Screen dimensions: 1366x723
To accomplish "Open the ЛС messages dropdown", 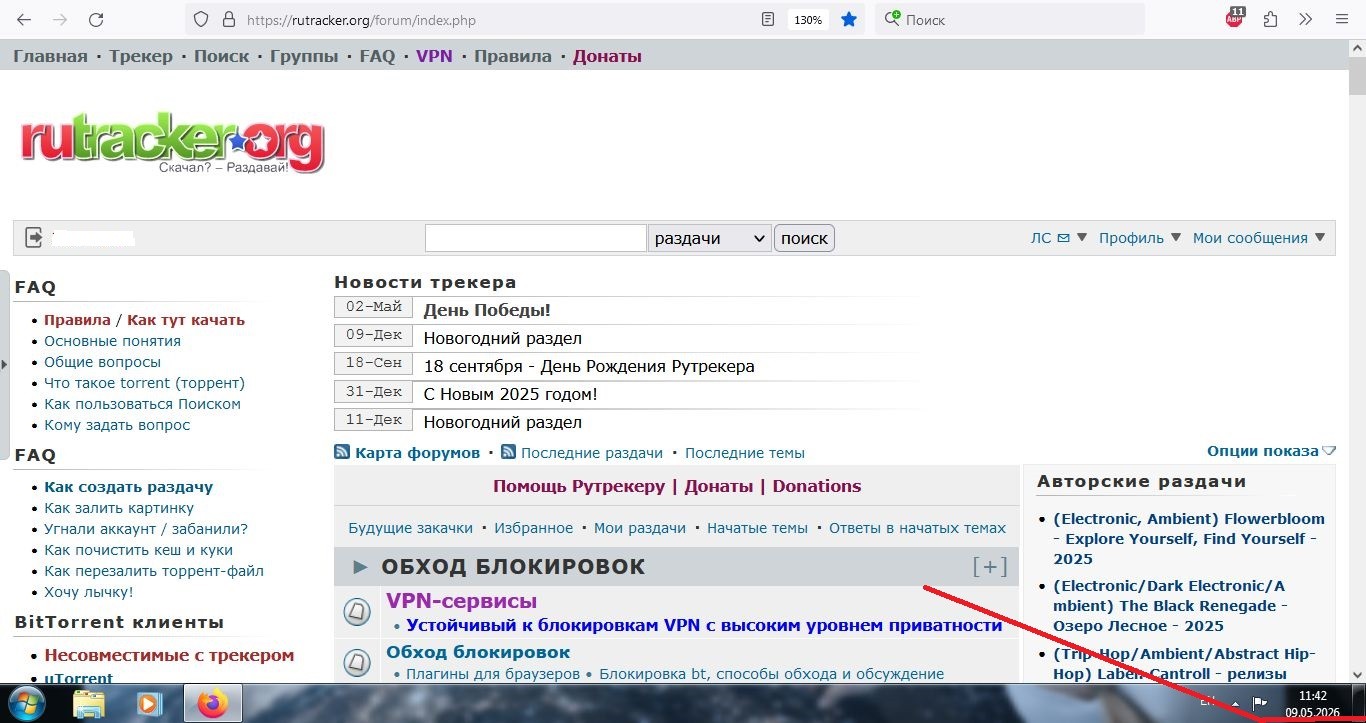I will tap(1058, 238).
